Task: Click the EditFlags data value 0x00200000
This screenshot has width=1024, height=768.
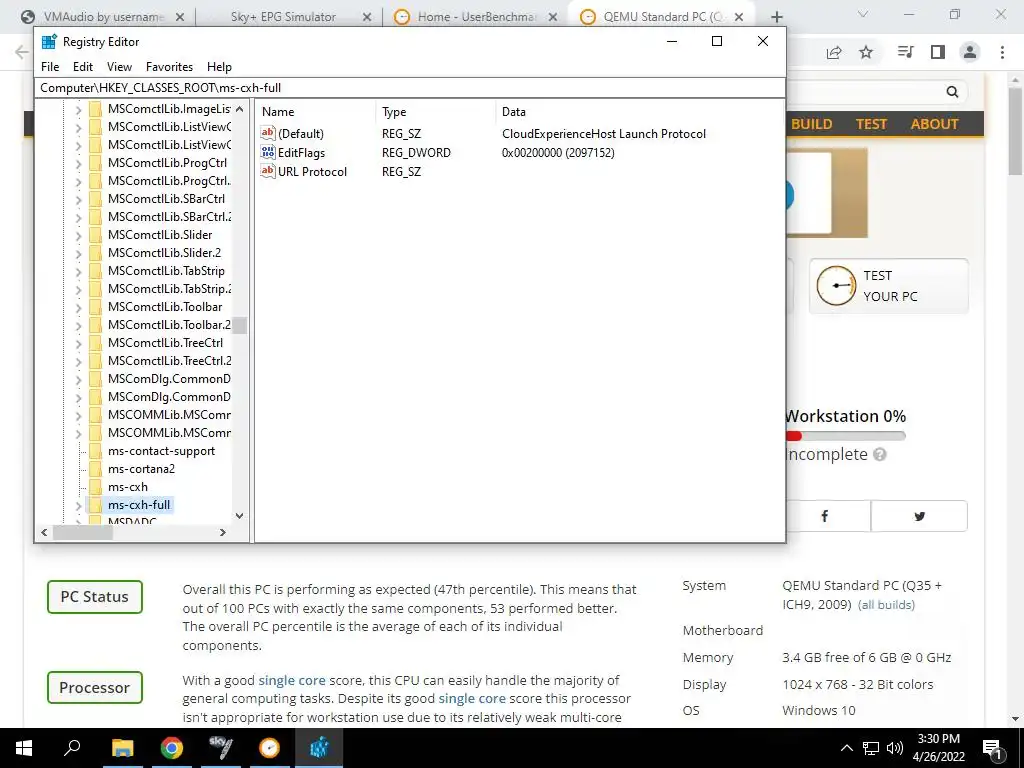Action: [558, 152]
